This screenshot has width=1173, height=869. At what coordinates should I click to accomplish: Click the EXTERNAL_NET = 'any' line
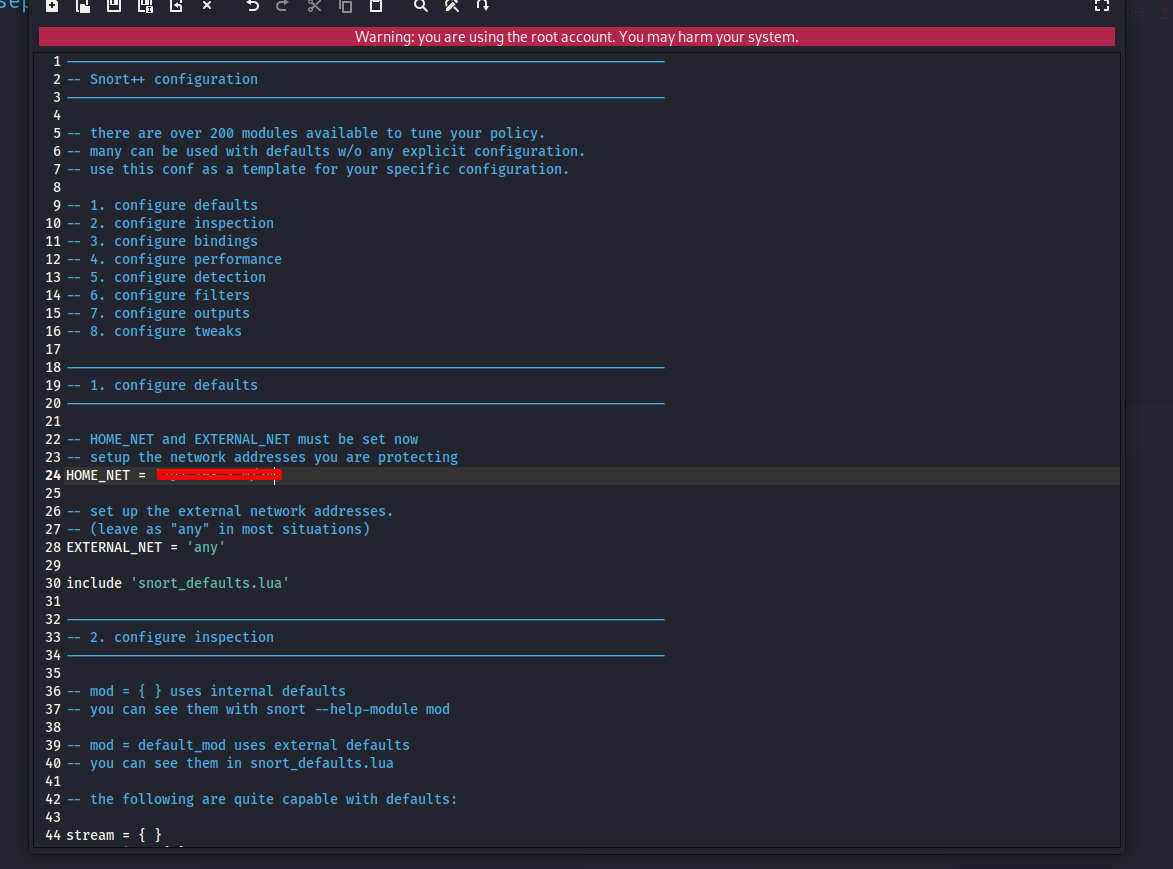pyautogui.click(x=146, y=548)
